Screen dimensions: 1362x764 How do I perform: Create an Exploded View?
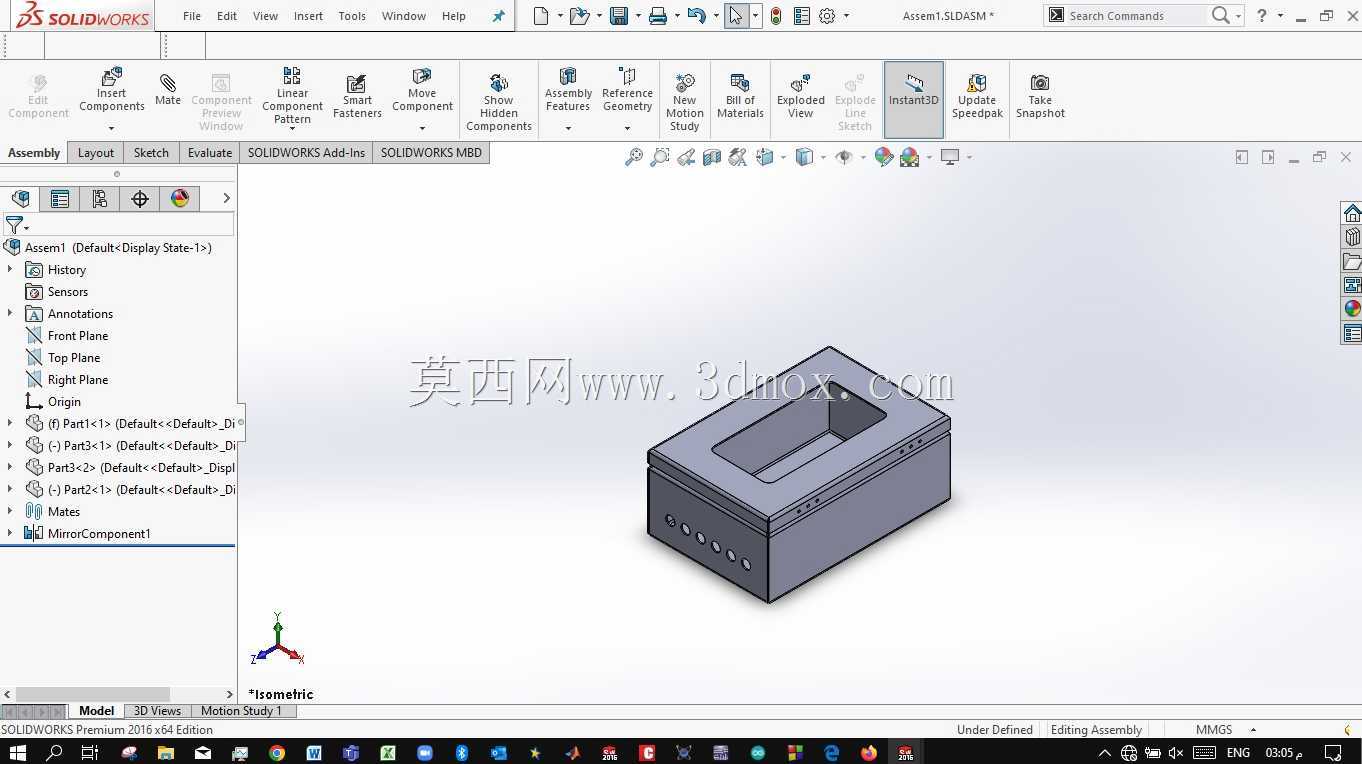pyautogui.click(x=801, y=96)
